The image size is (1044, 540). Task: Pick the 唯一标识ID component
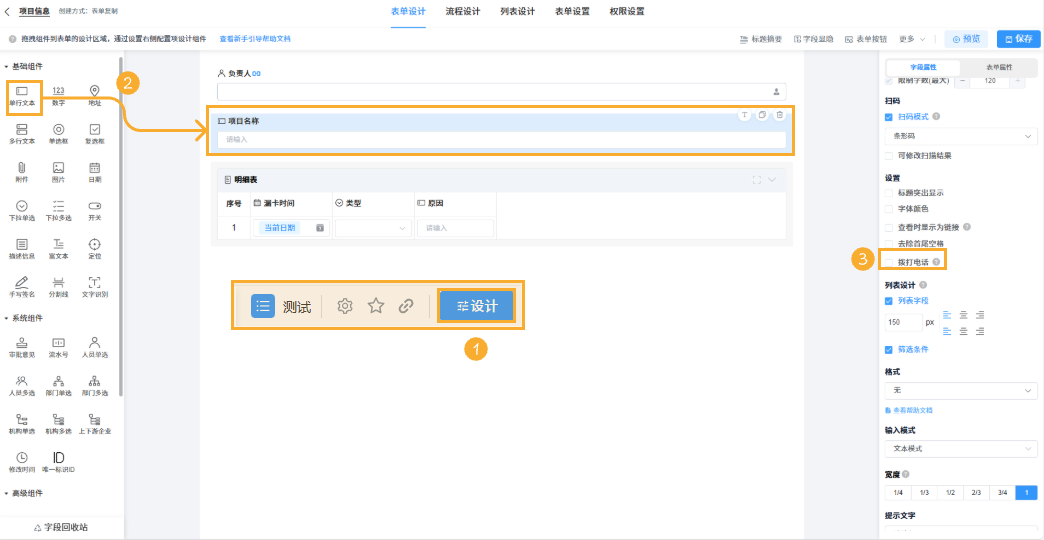[x=59, y=462]
